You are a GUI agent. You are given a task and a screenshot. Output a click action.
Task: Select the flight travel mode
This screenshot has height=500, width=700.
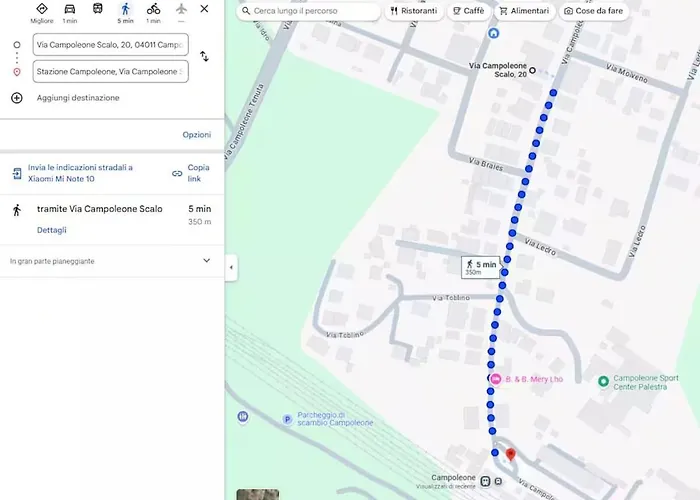(181, 8)
